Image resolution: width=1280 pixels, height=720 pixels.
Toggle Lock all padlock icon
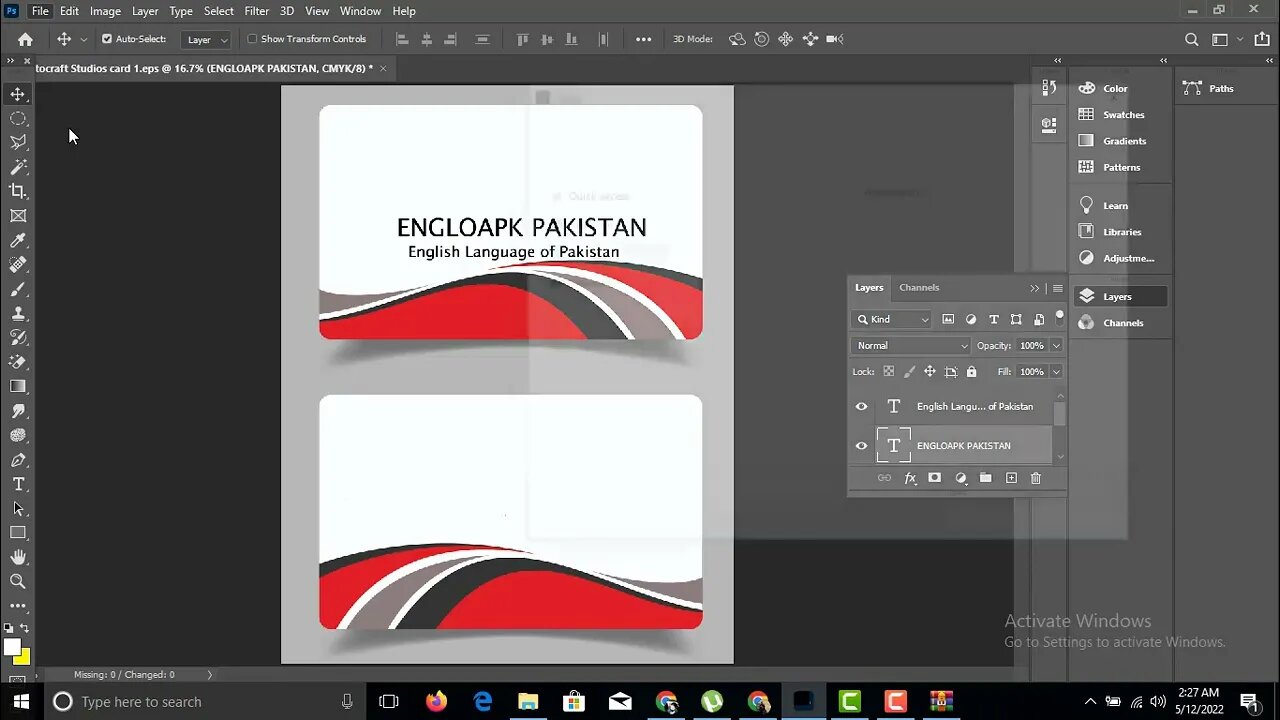click(971, 371)
